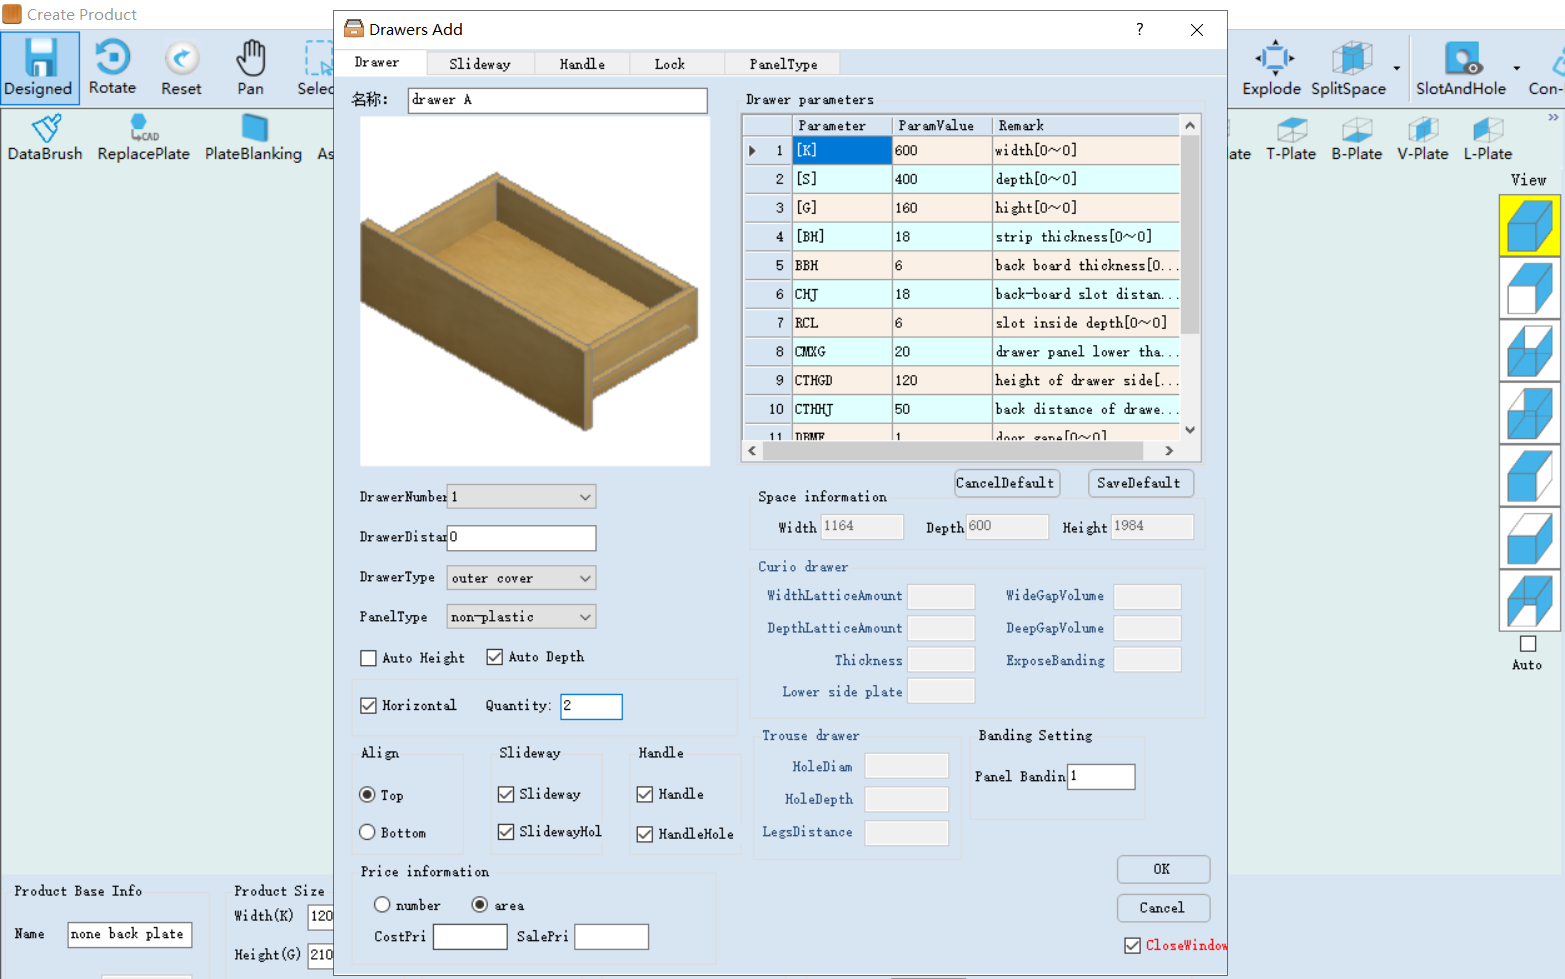Image resolution: width=1565 pixels, height=979 pixels.
Task: Confirm with the OK button
Action: tap(1163, 869)
